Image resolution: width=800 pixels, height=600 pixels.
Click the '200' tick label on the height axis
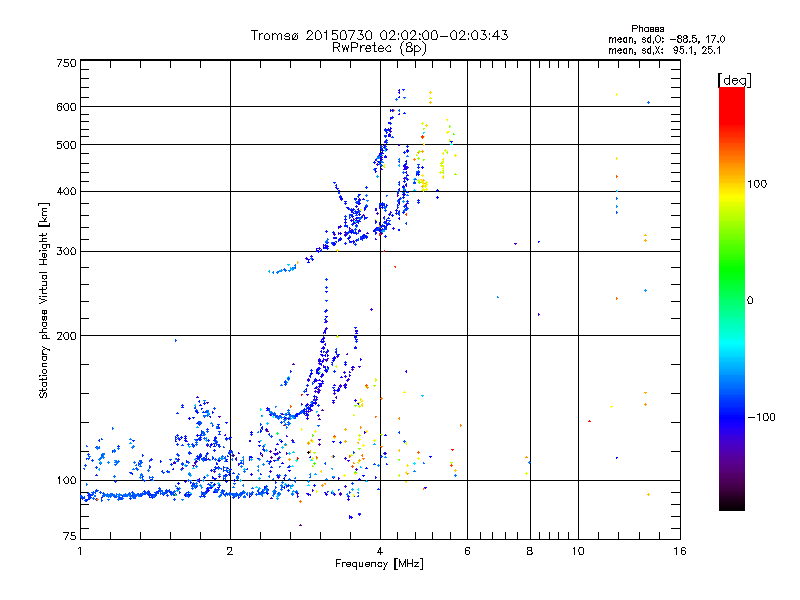pos(66,336)
